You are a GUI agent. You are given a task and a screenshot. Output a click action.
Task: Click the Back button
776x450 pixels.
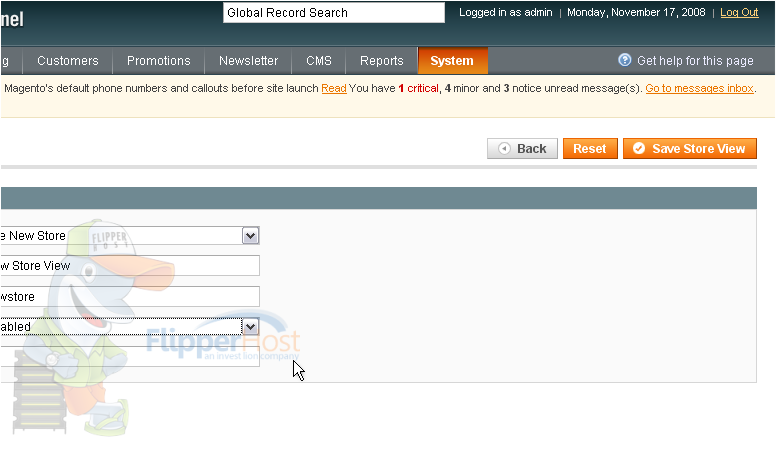[x=522, y=149]
